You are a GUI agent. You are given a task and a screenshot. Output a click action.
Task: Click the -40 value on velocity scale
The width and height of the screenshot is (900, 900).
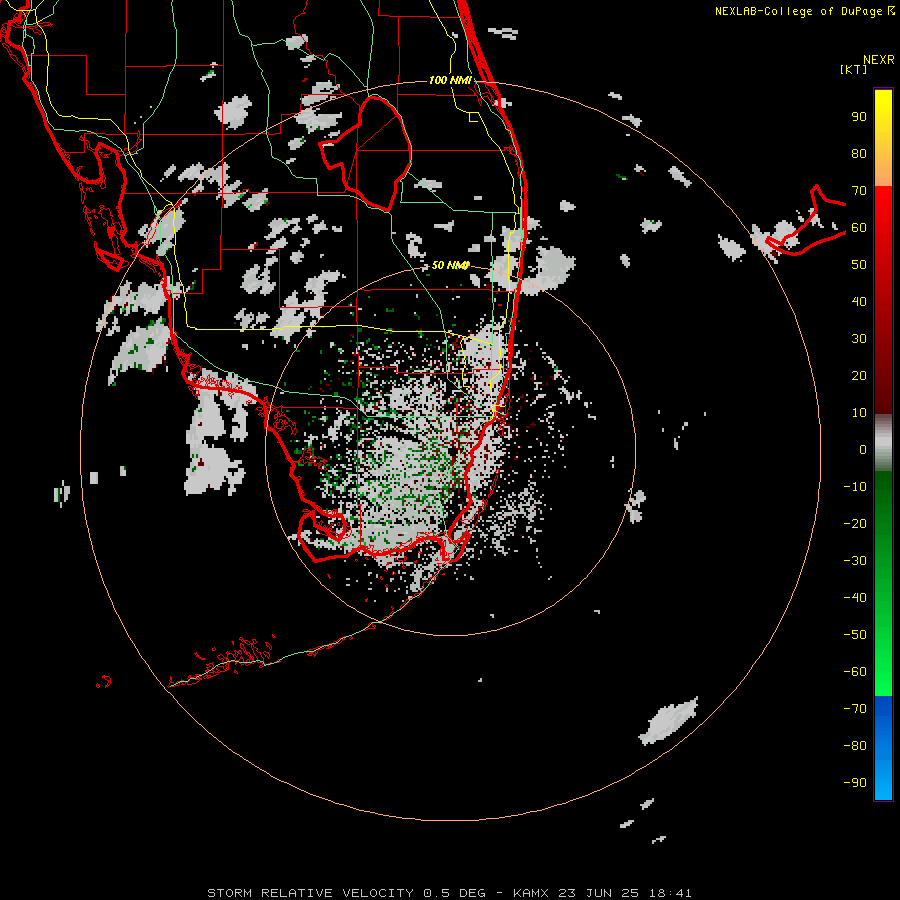(855, 598)
